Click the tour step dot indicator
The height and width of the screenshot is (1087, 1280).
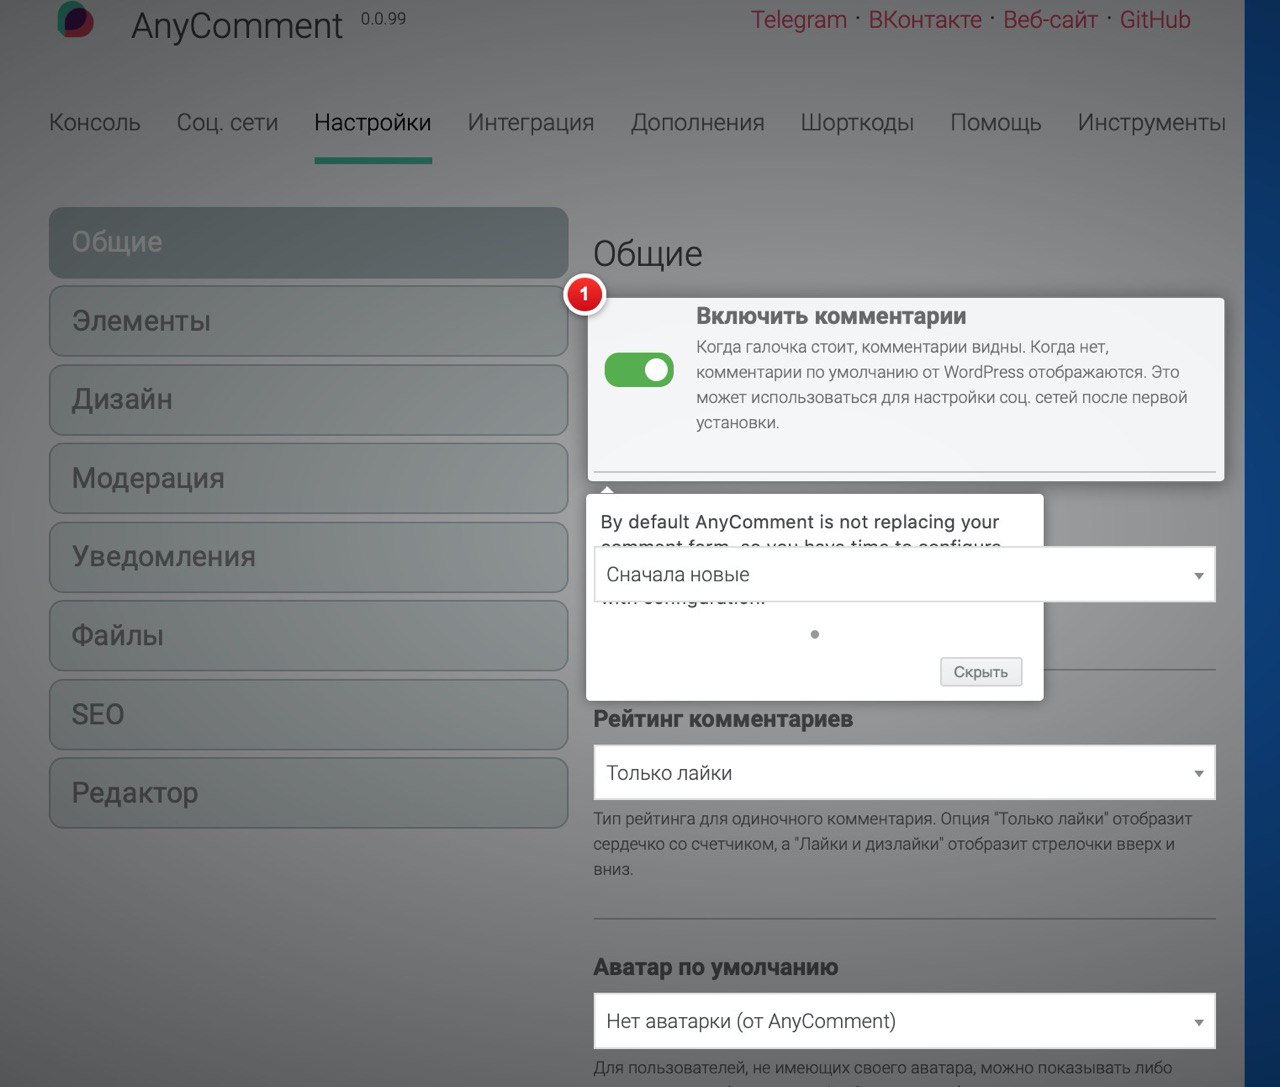point(815,634)
